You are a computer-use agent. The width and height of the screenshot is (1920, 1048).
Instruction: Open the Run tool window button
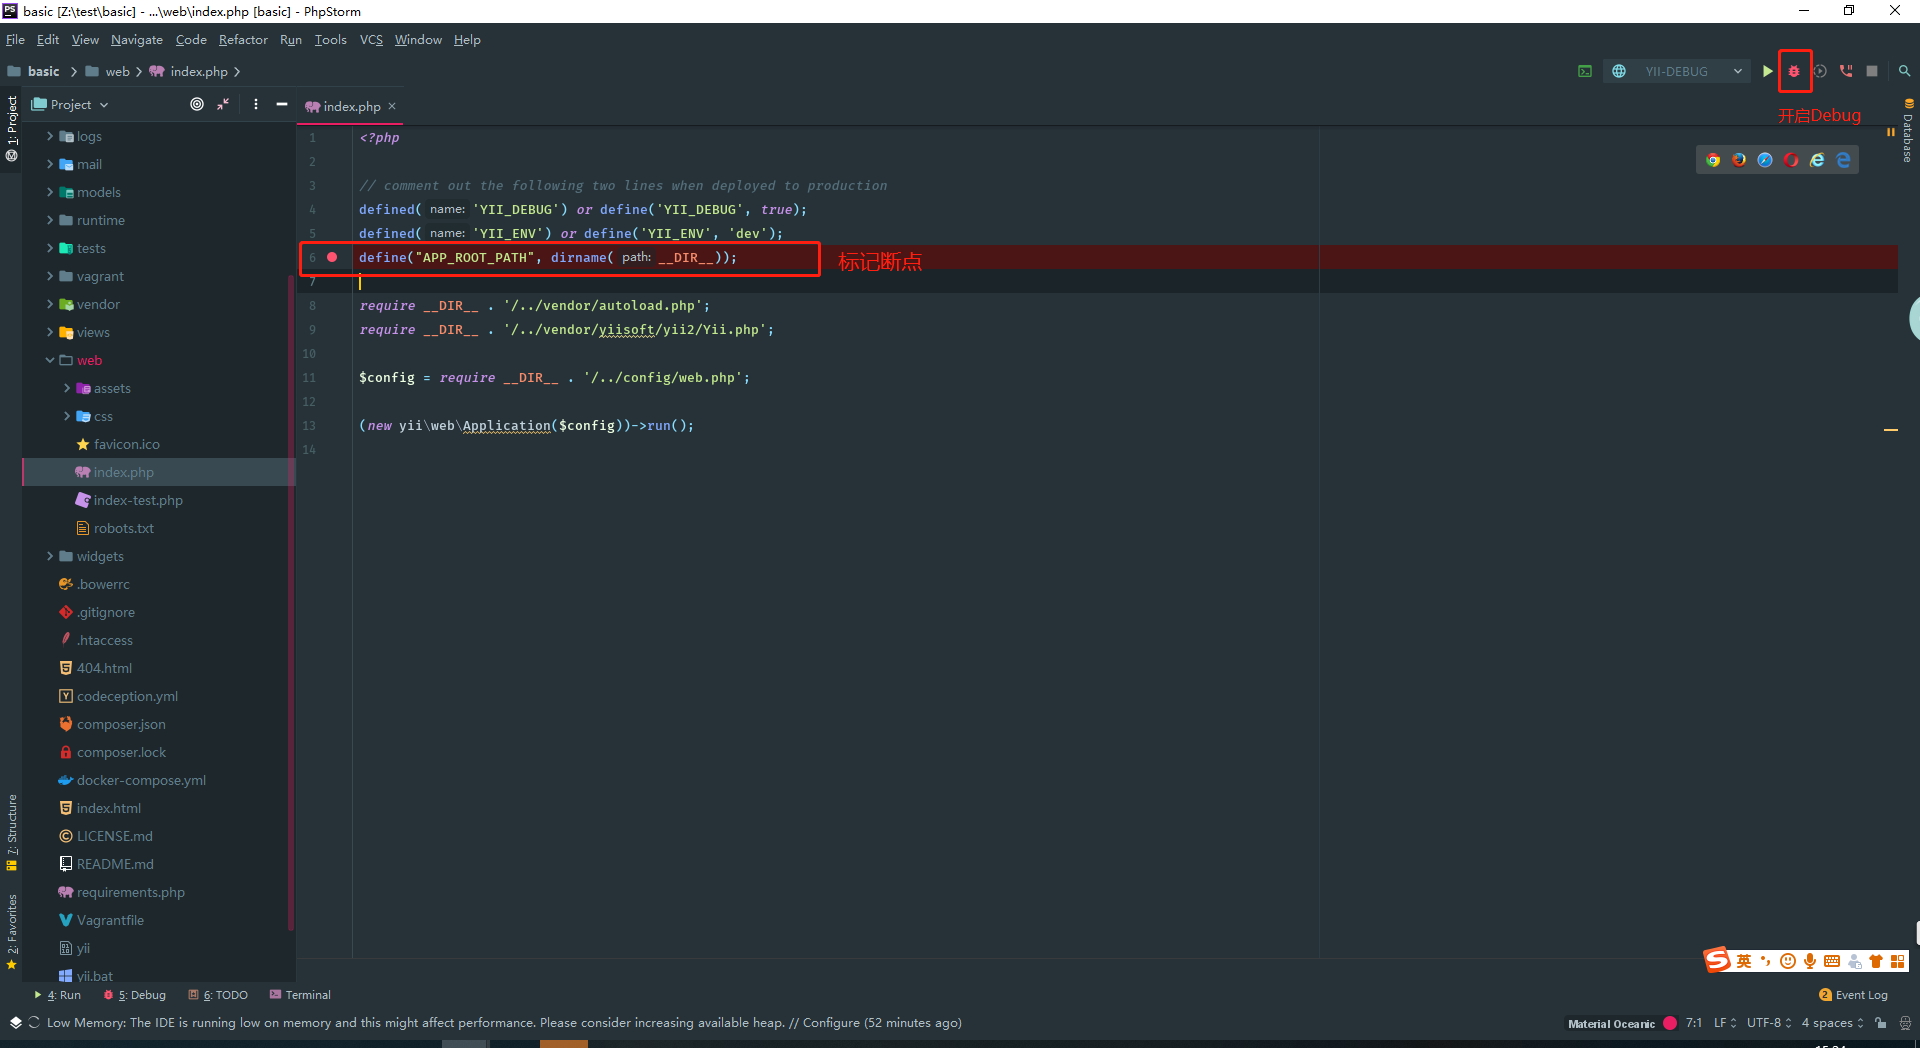tap(57, 995)
